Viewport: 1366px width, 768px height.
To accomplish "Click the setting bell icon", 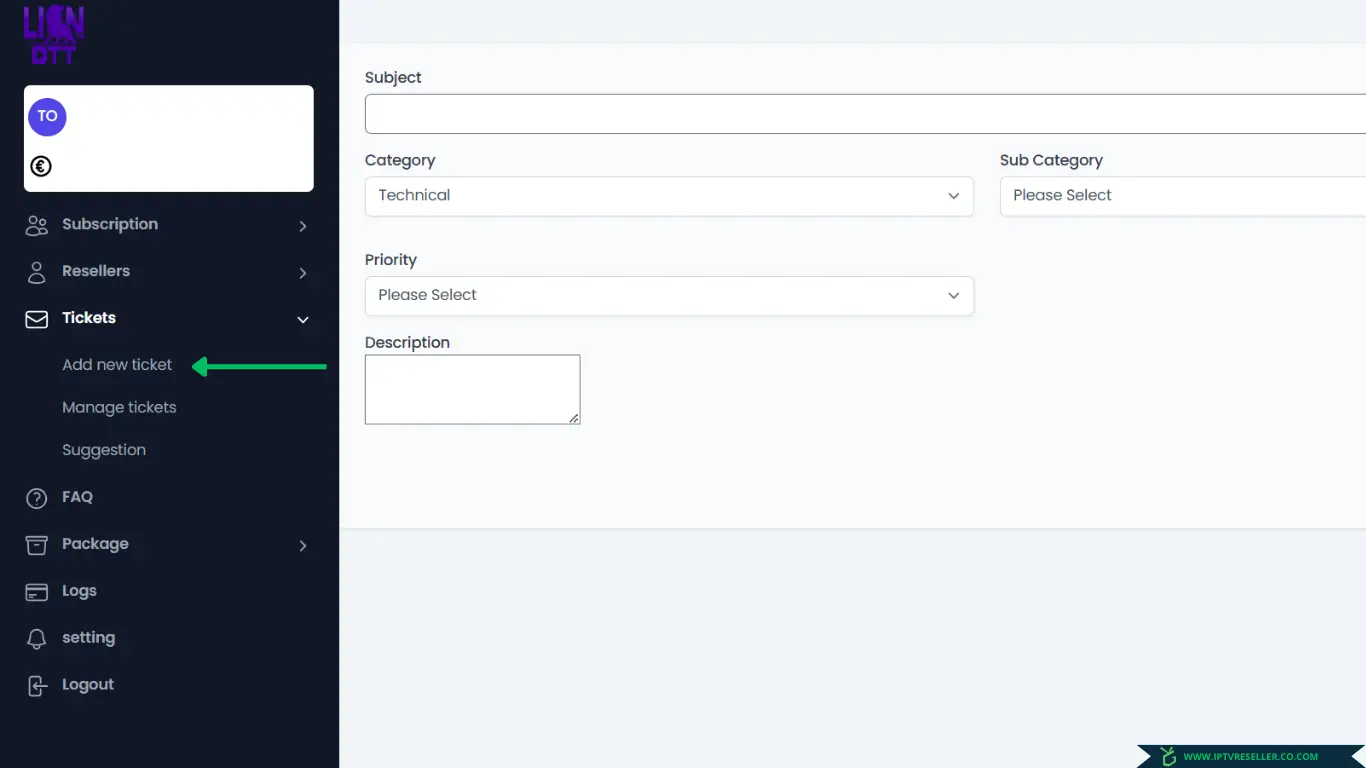I will 37,639.
